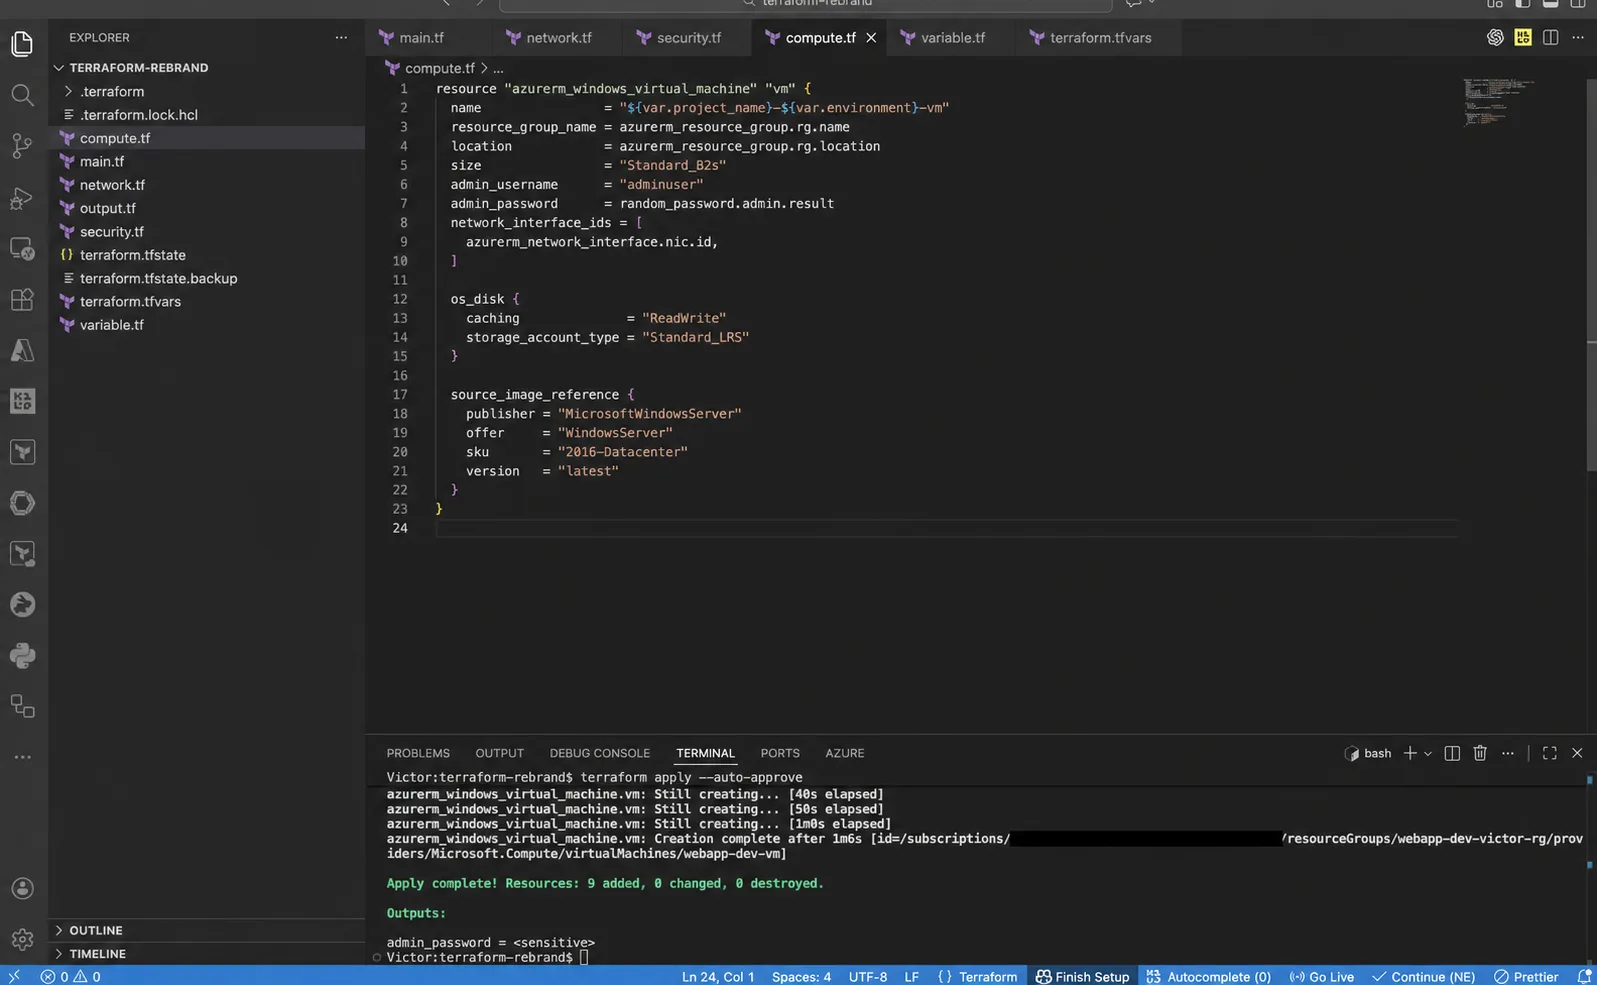The image size is (1597, 985).
Task: Click the terraform-rebrand command center search box
Action: point(806,4)
